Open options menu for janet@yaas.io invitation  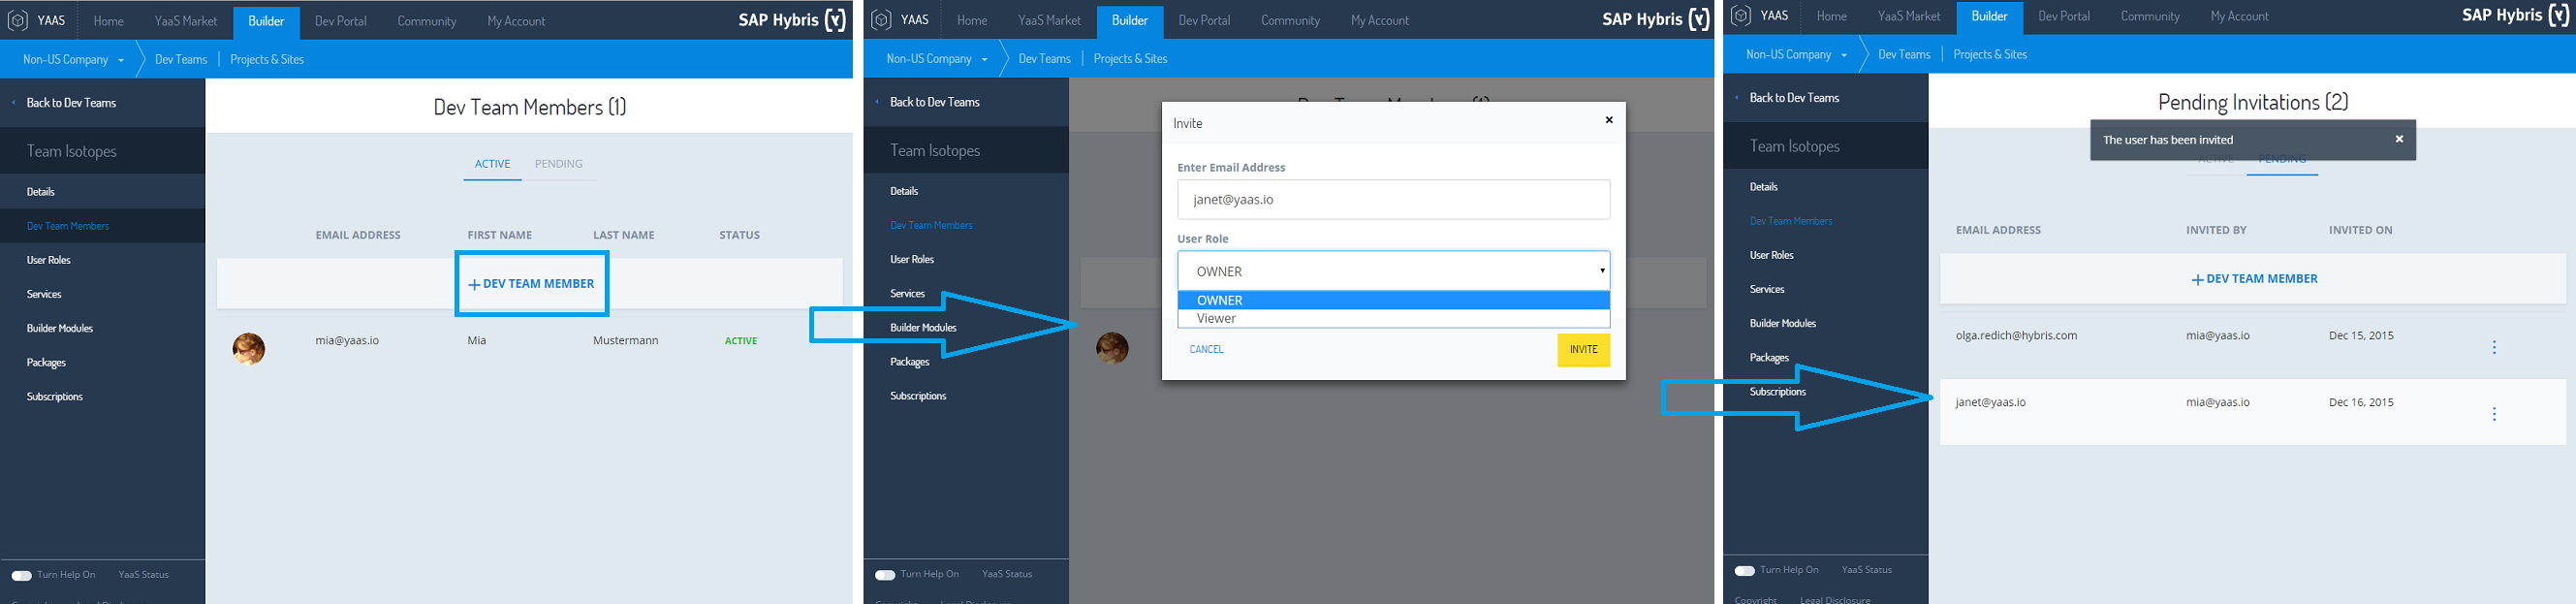tap(2494, 414)
